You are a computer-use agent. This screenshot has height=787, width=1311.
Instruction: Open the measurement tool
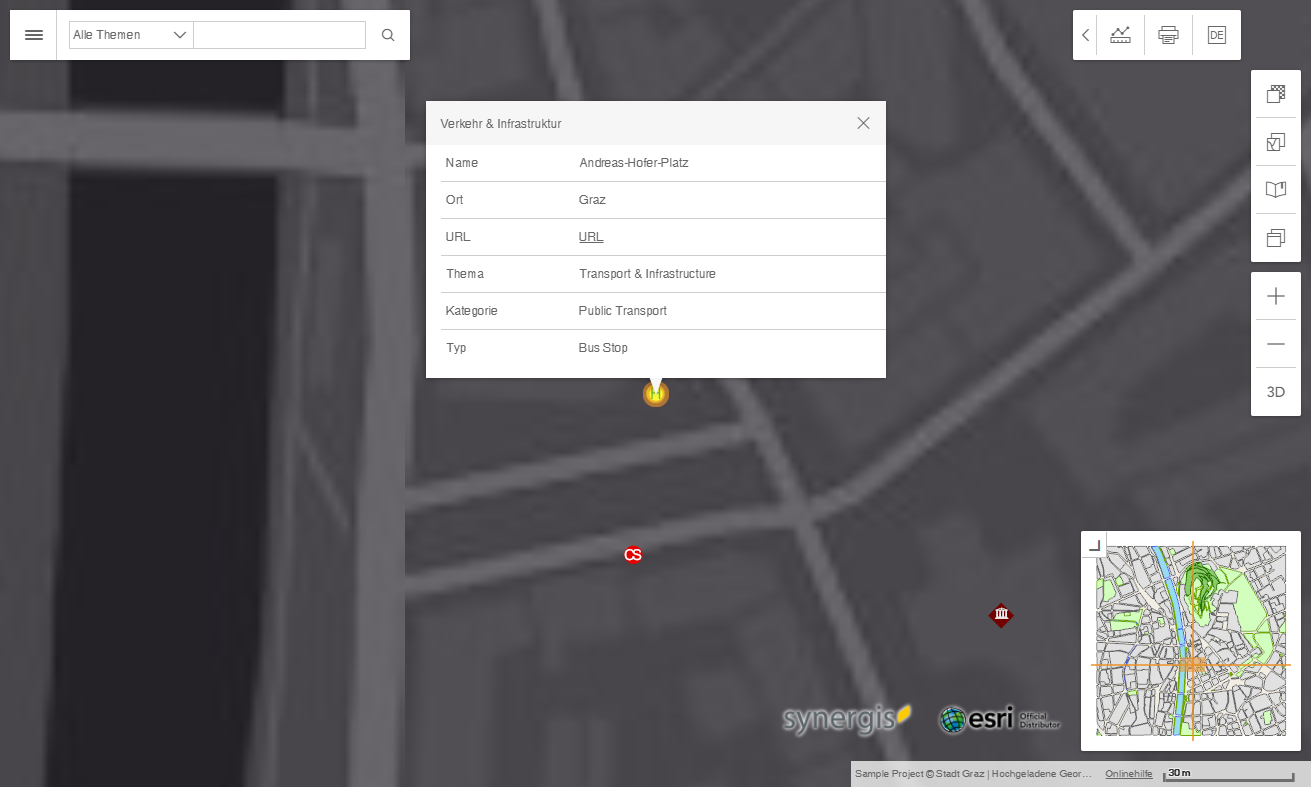click(x=1120, y=34)
